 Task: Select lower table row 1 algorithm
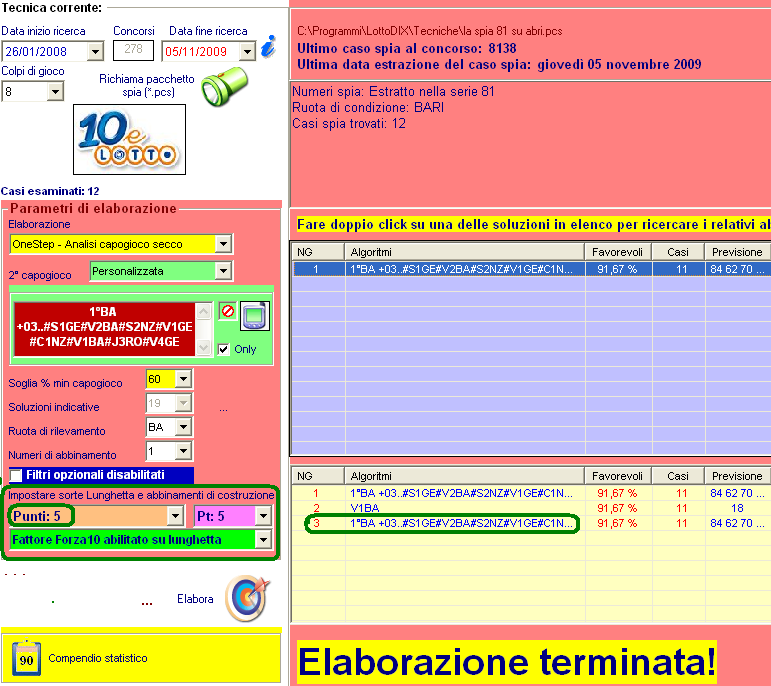461,493
